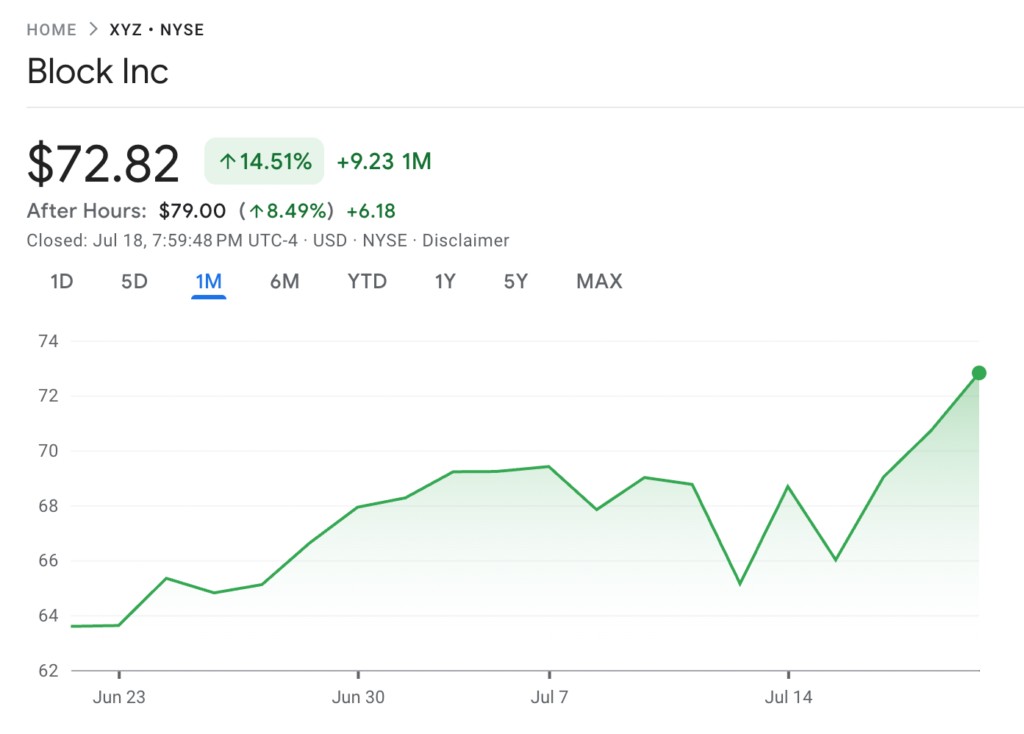The height and width of the screenshot is (734, 1024).
Task: Click the $72.82 current price
Action: click(103, 164)
